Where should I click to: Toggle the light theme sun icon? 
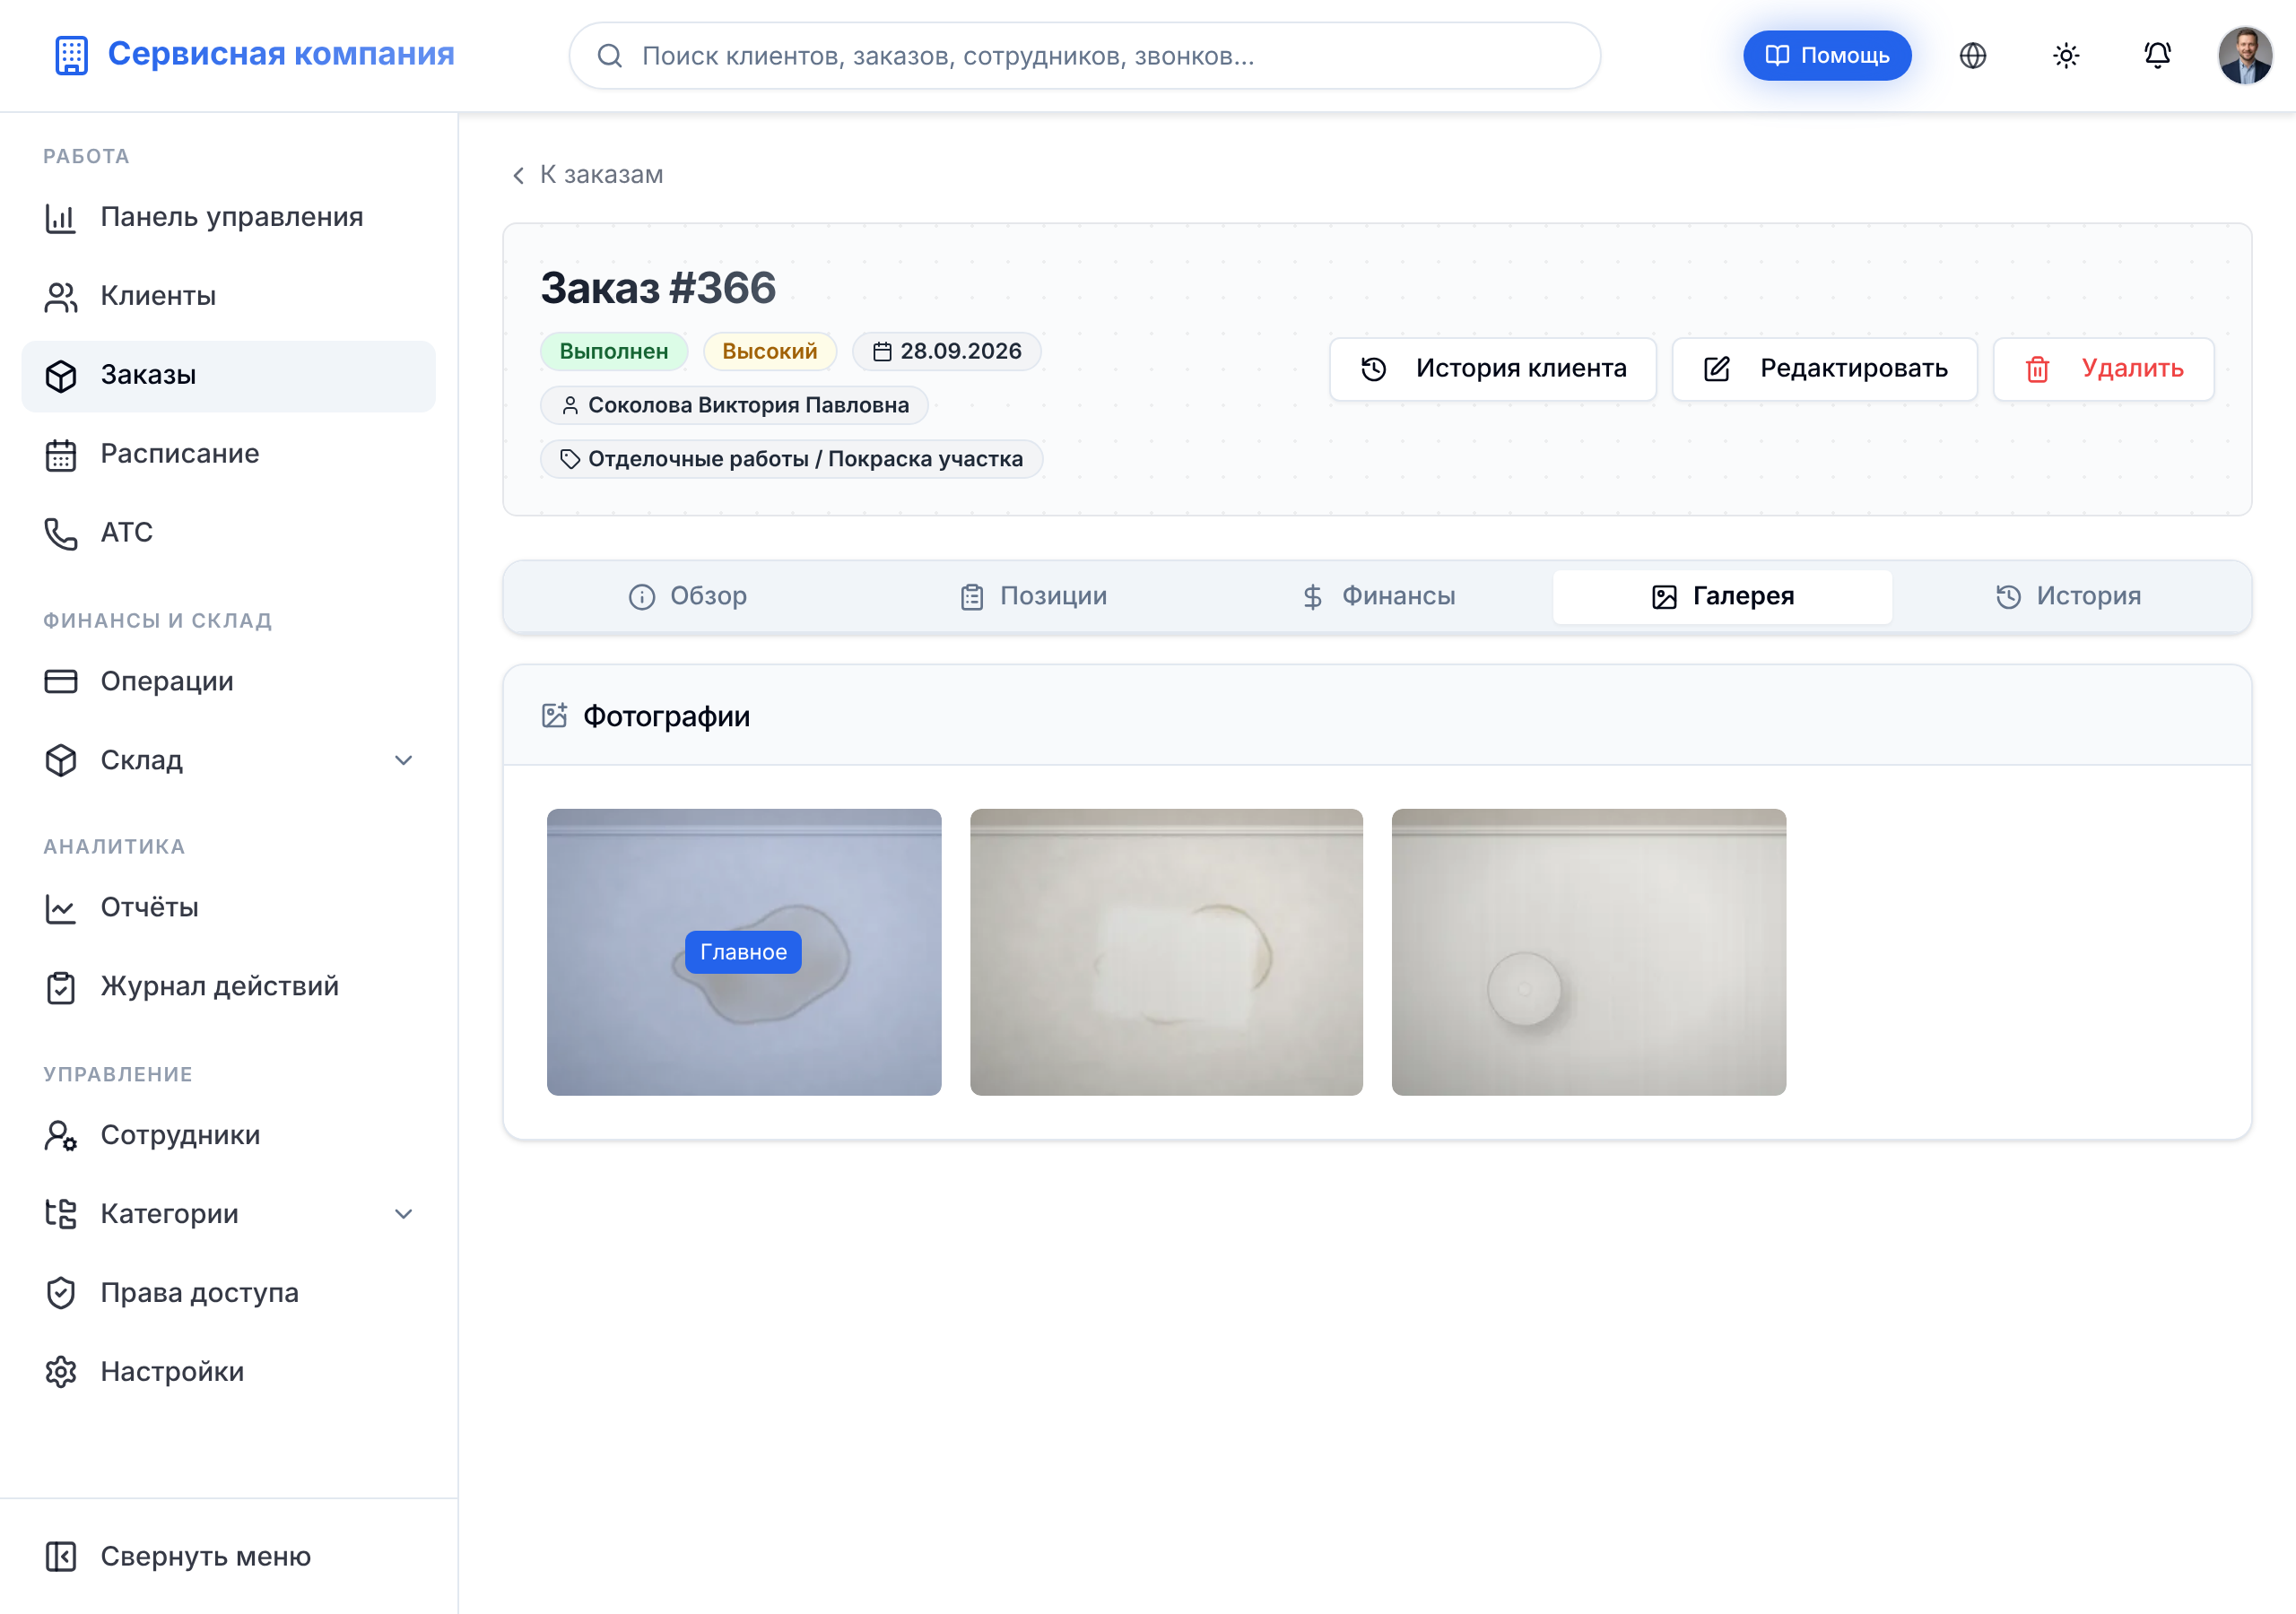[x=2065, y=55]
